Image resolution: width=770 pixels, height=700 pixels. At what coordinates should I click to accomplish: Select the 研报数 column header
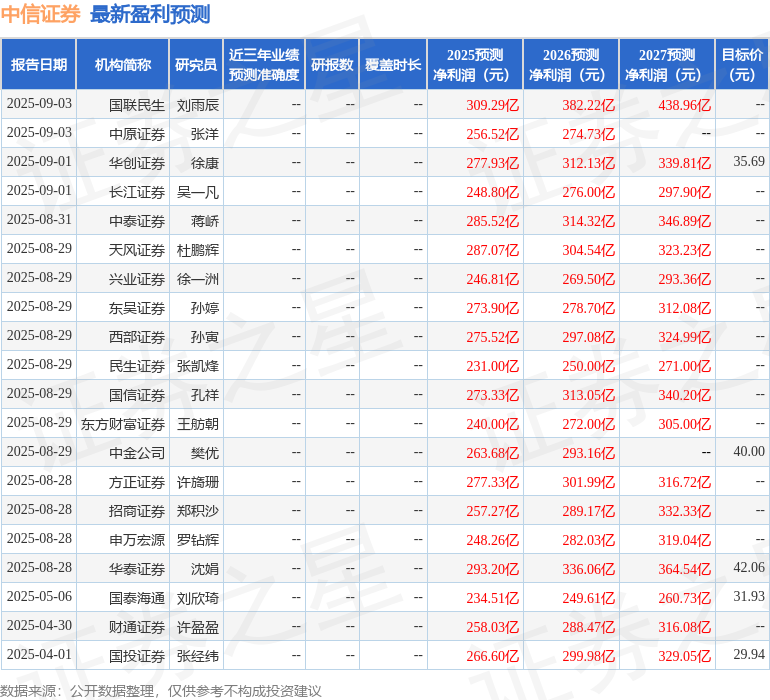coord(332,64)
